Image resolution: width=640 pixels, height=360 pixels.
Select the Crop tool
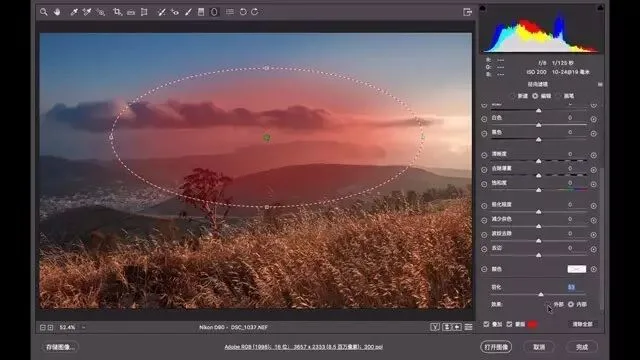click(118, 12)
